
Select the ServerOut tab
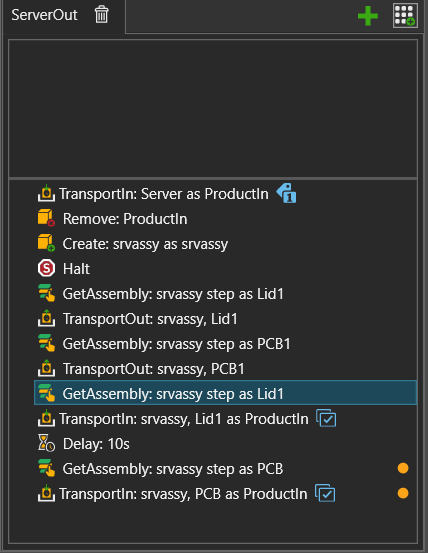(x=44, y=15)
